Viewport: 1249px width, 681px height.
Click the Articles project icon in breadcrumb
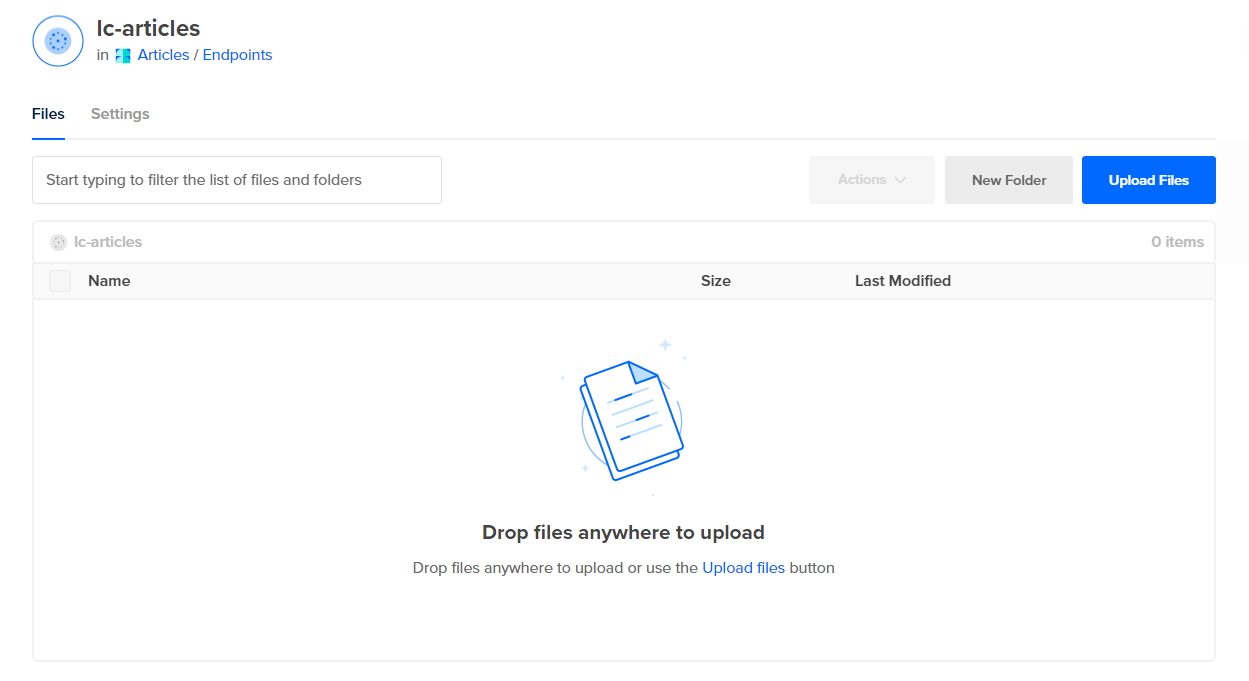[123, 56]
